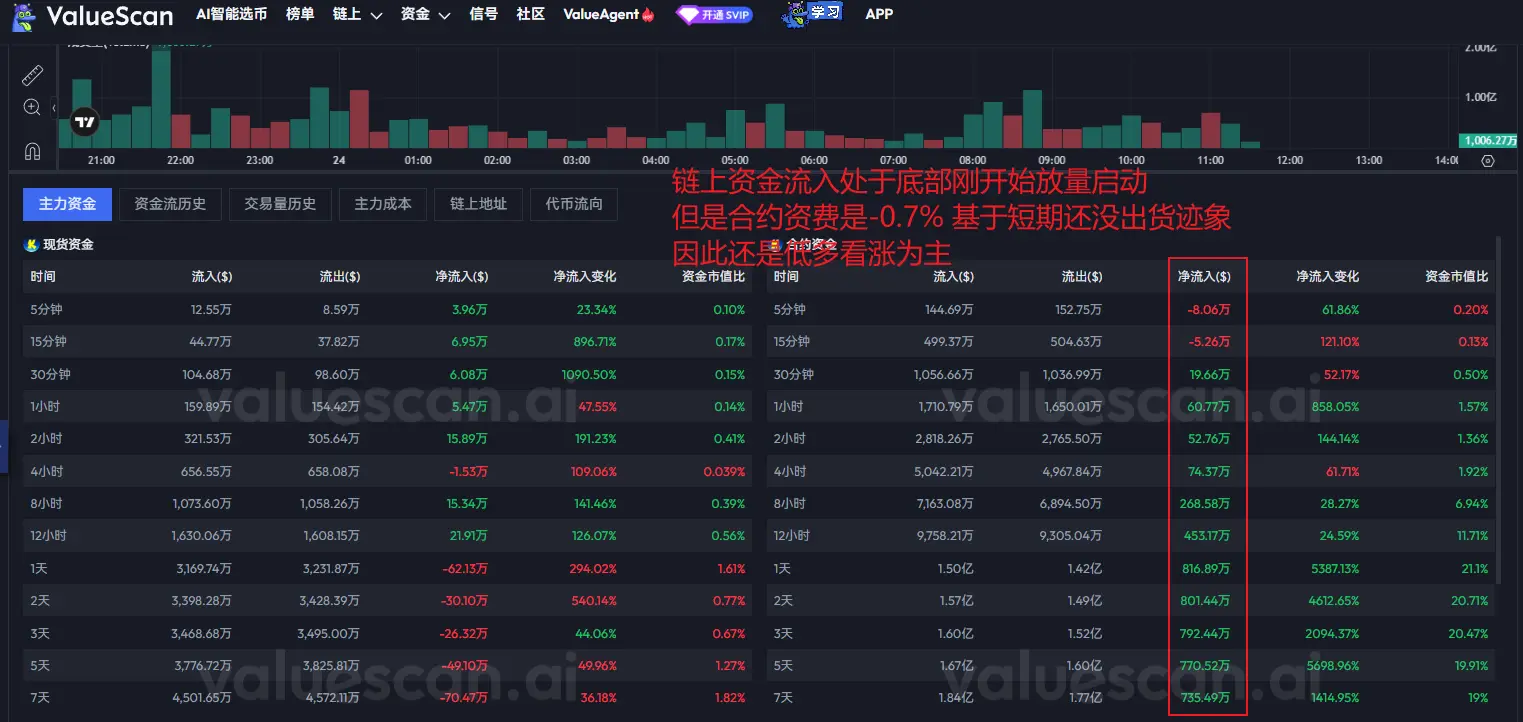Screen dimensions: 1523x722
Task: Click the 816.89万 one-day net inflow
Action: pyautogui.click(x=1206, y=568)
